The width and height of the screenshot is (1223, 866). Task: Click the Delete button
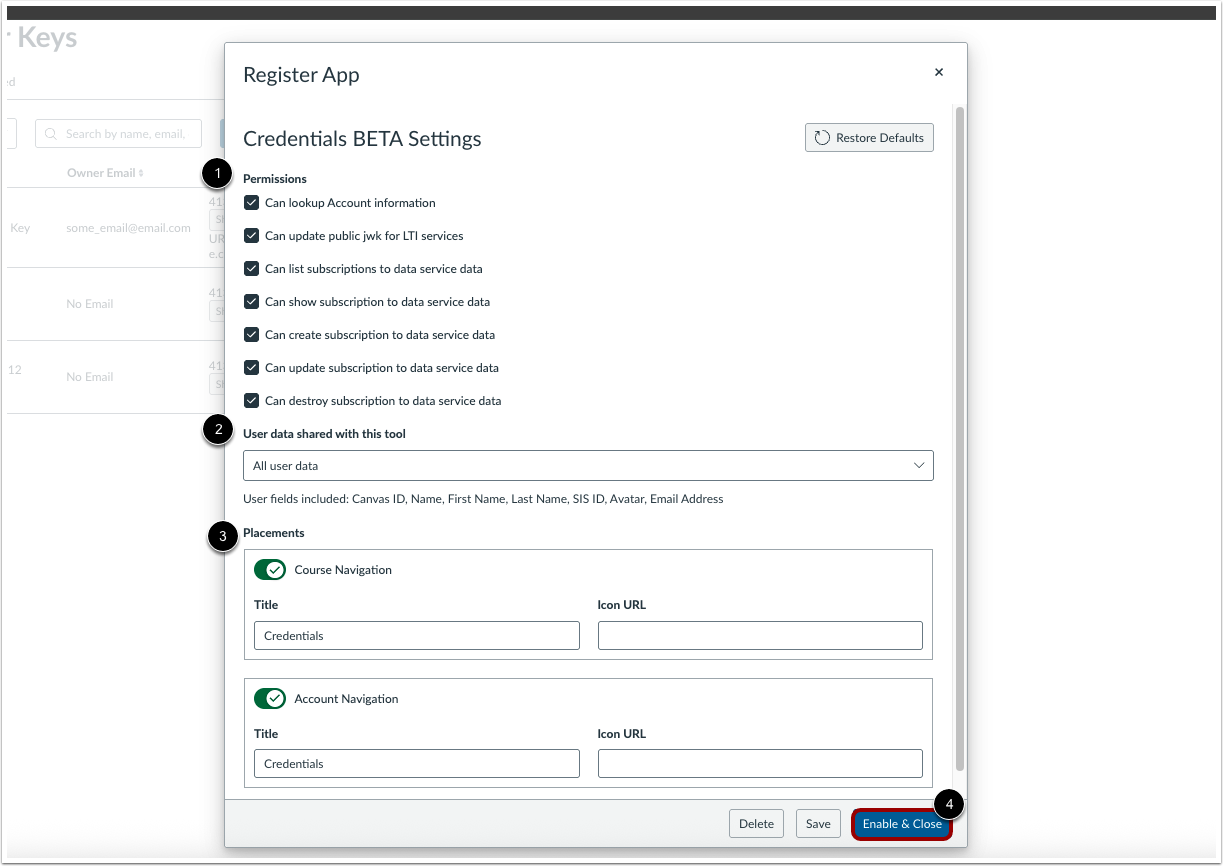click(756, 823)
